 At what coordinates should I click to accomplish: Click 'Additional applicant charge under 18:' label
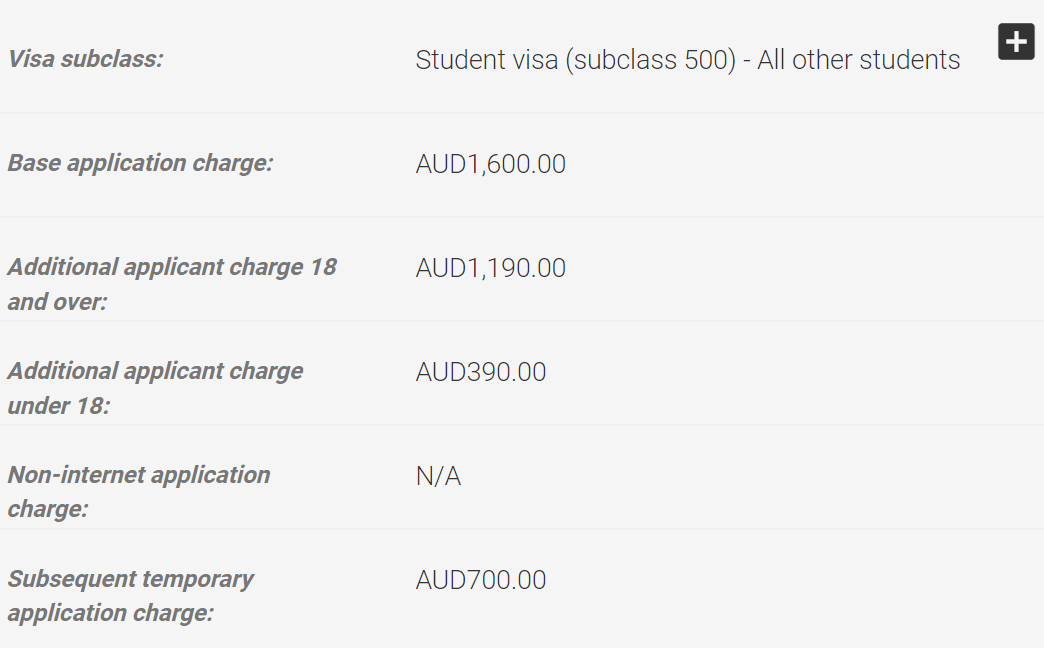(x=155, y=388)
